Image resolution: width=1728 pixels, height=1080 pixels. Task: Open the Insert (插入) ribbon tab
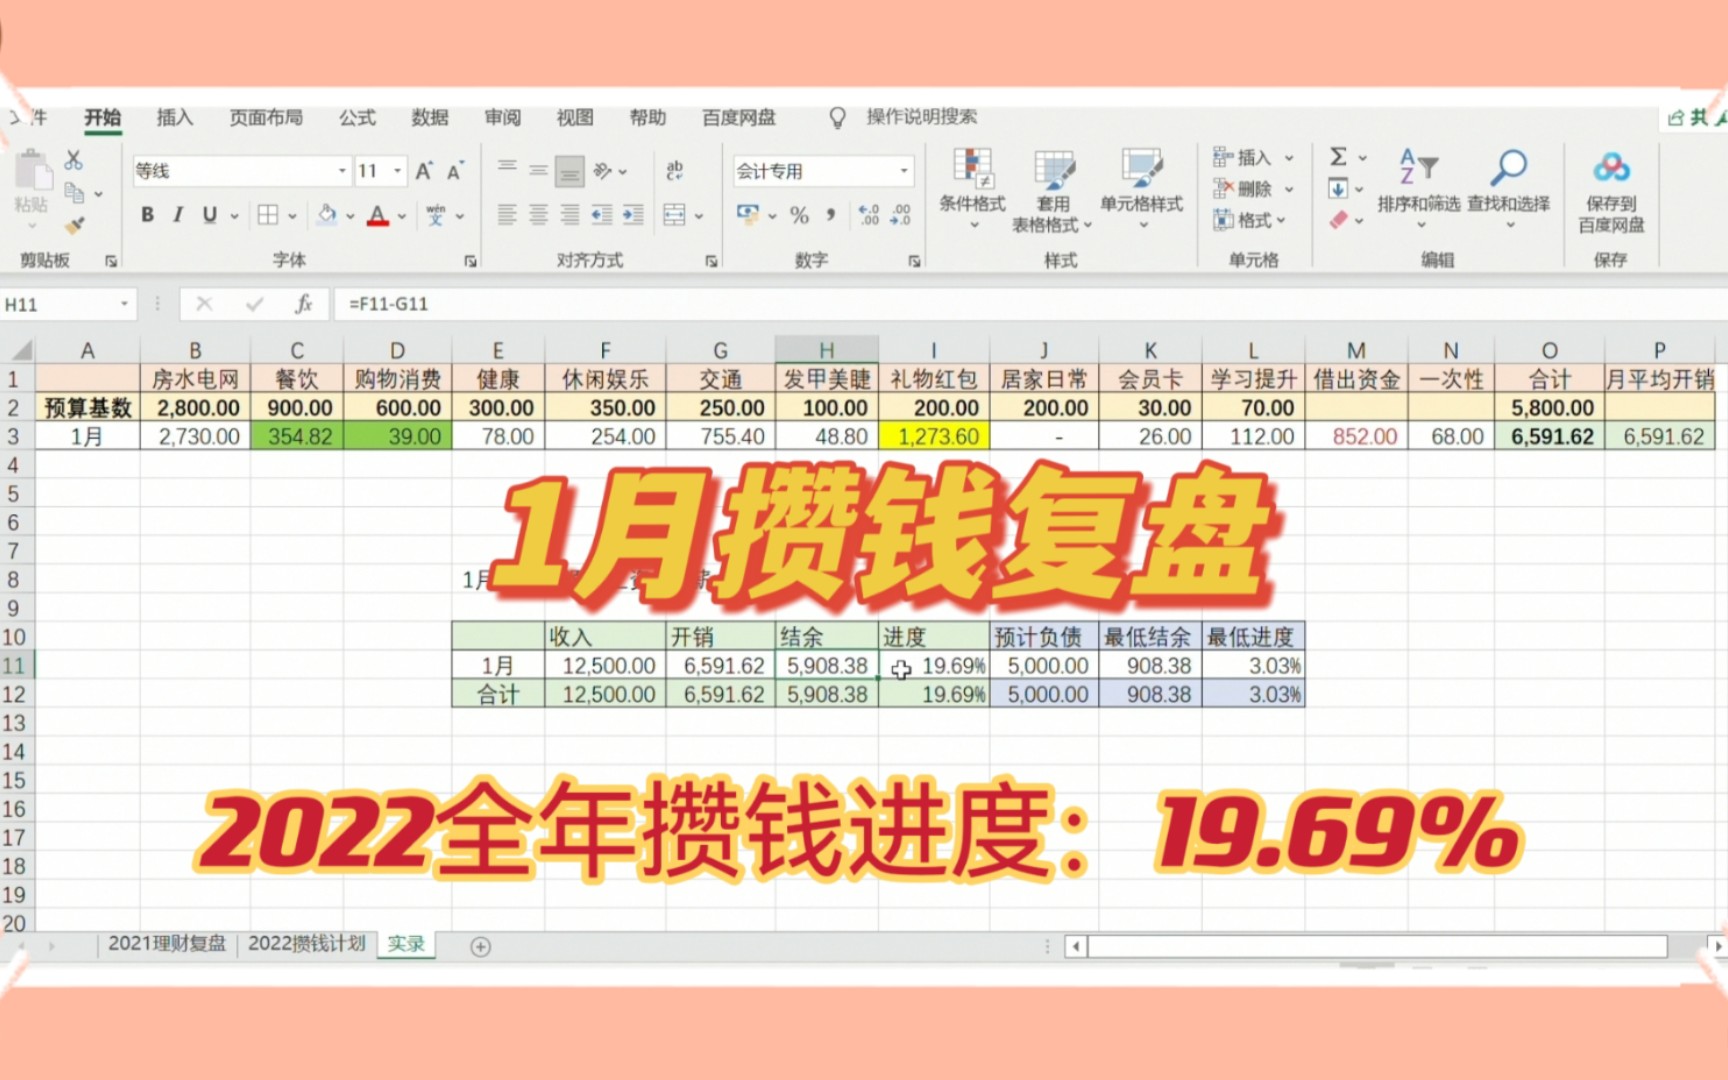point(175,118)
